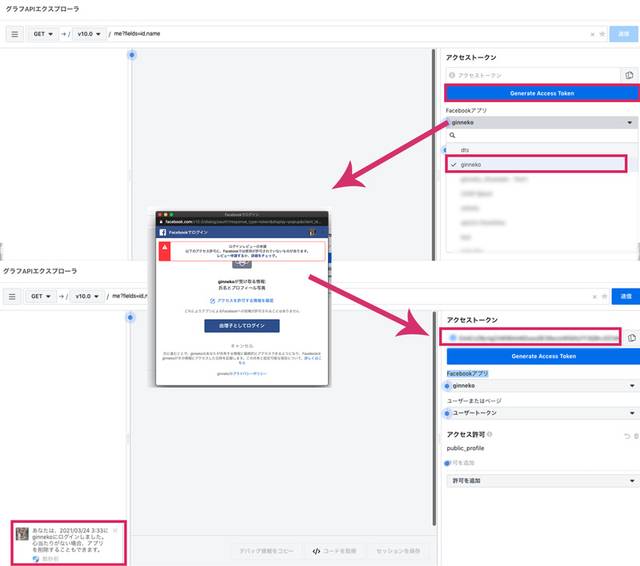The height and width of the screenshot is (566, 640).
Task: Click the Facebook logo in login popup
Action: click(x=162, y=232)
